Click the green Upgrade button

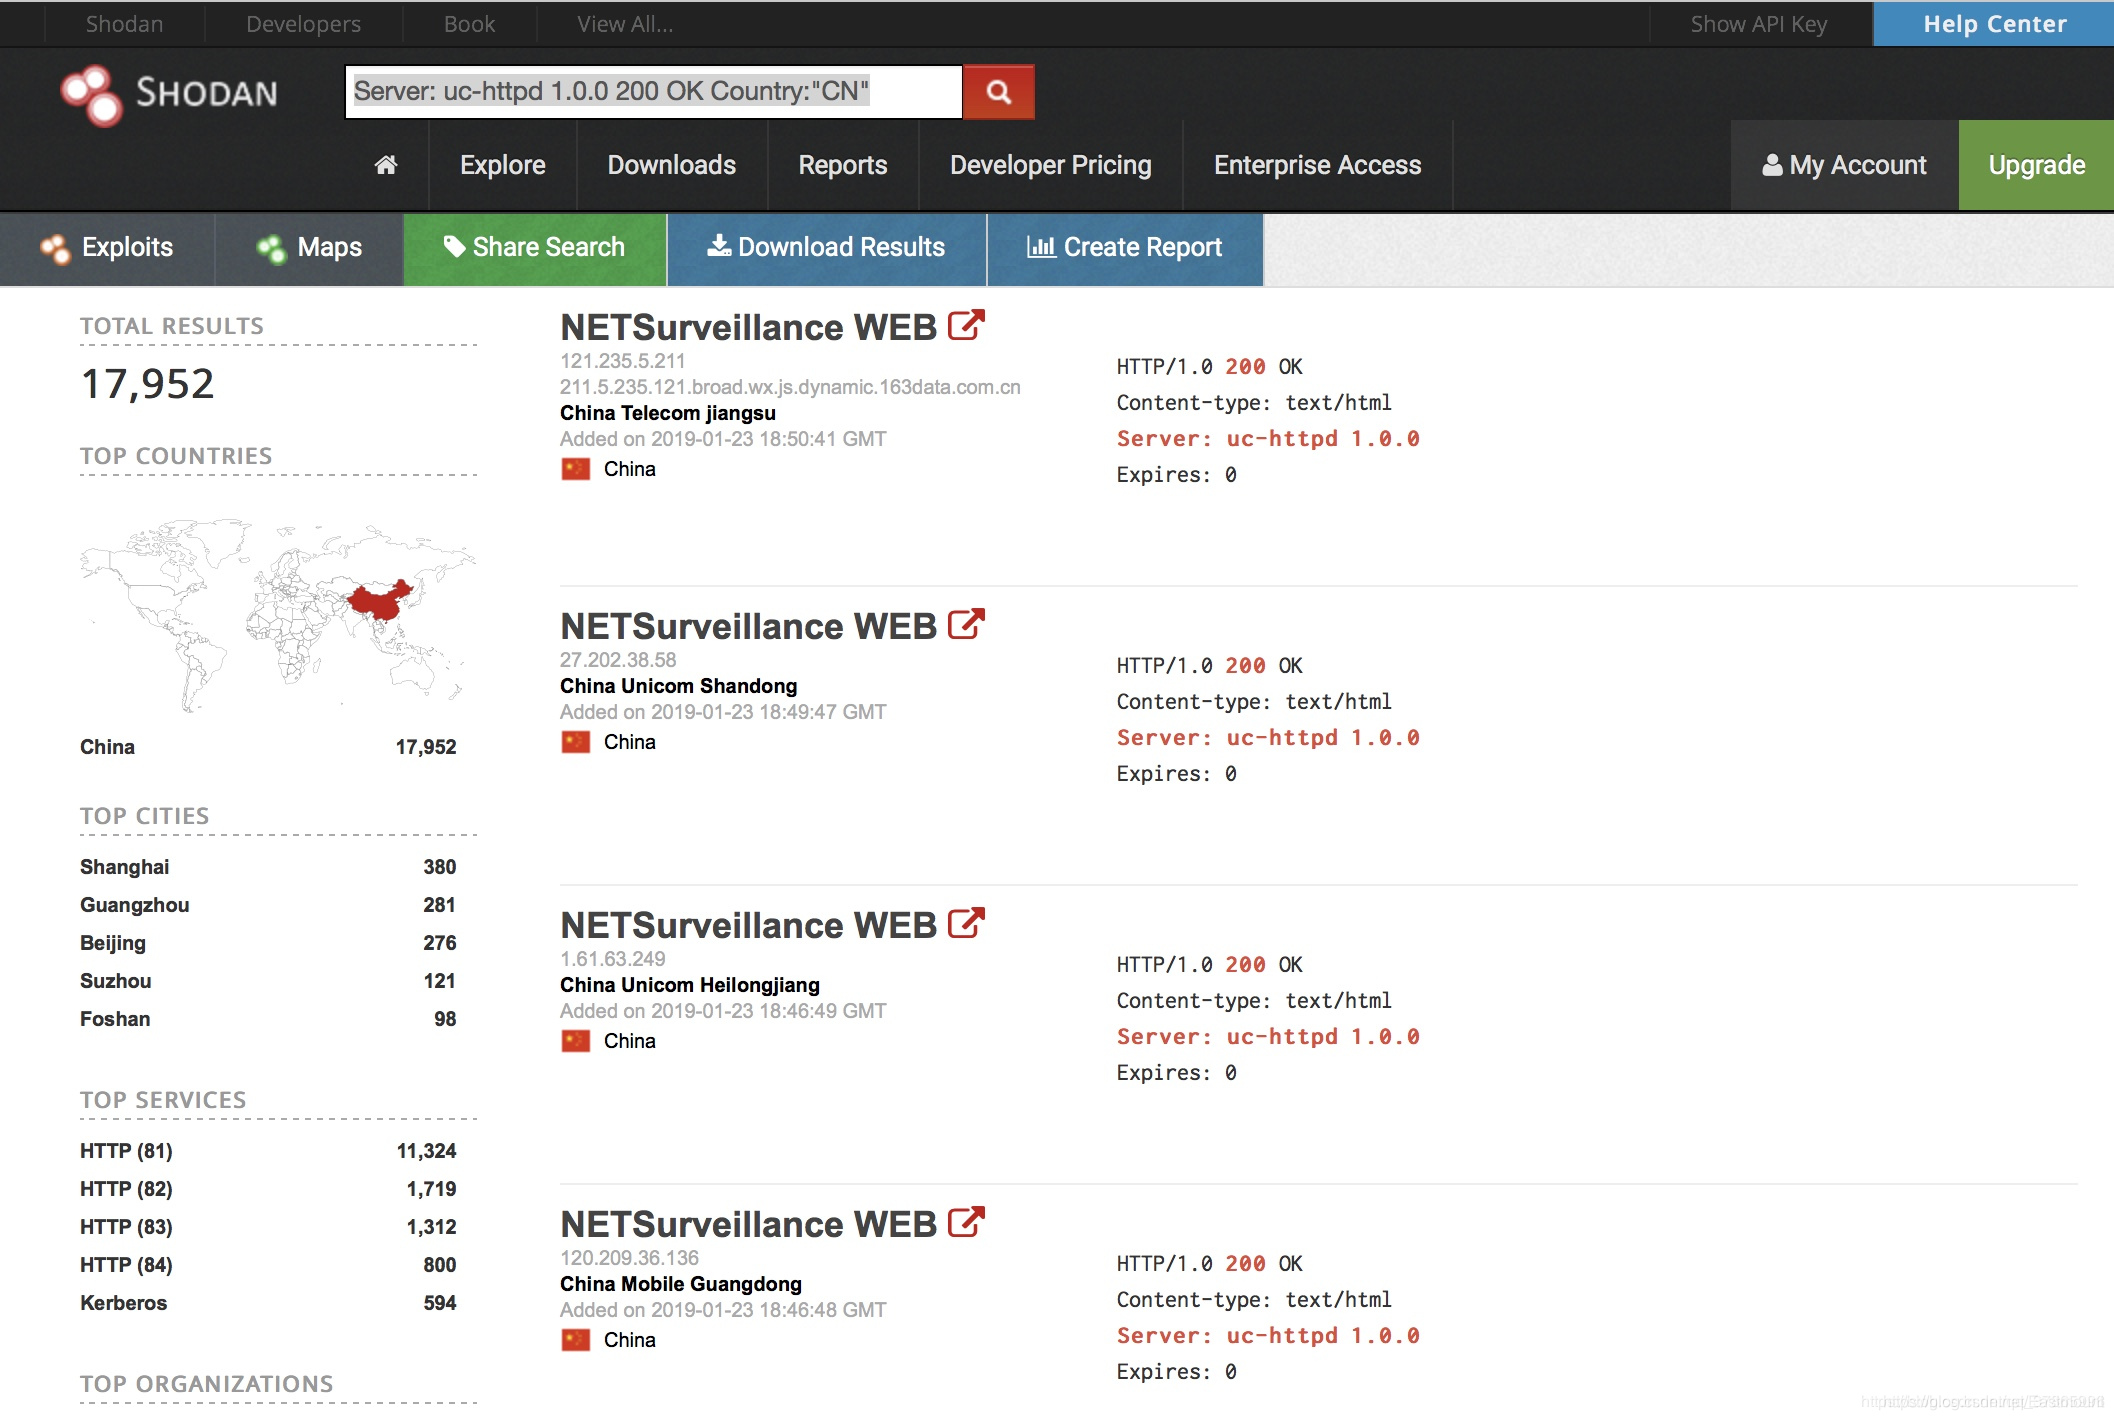click(2037, 165)
